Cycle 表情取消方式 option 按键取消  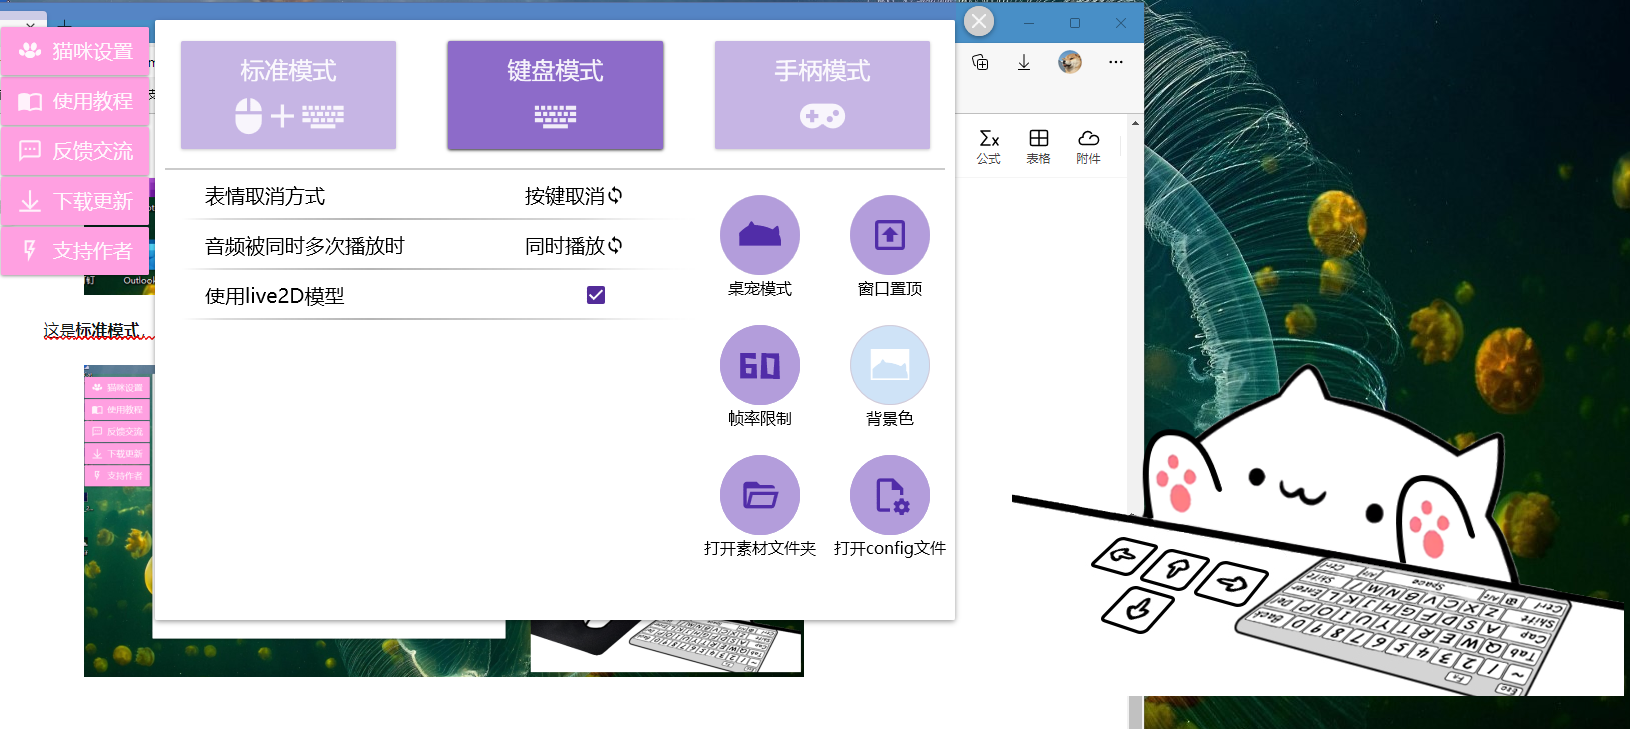pos(574,196)
